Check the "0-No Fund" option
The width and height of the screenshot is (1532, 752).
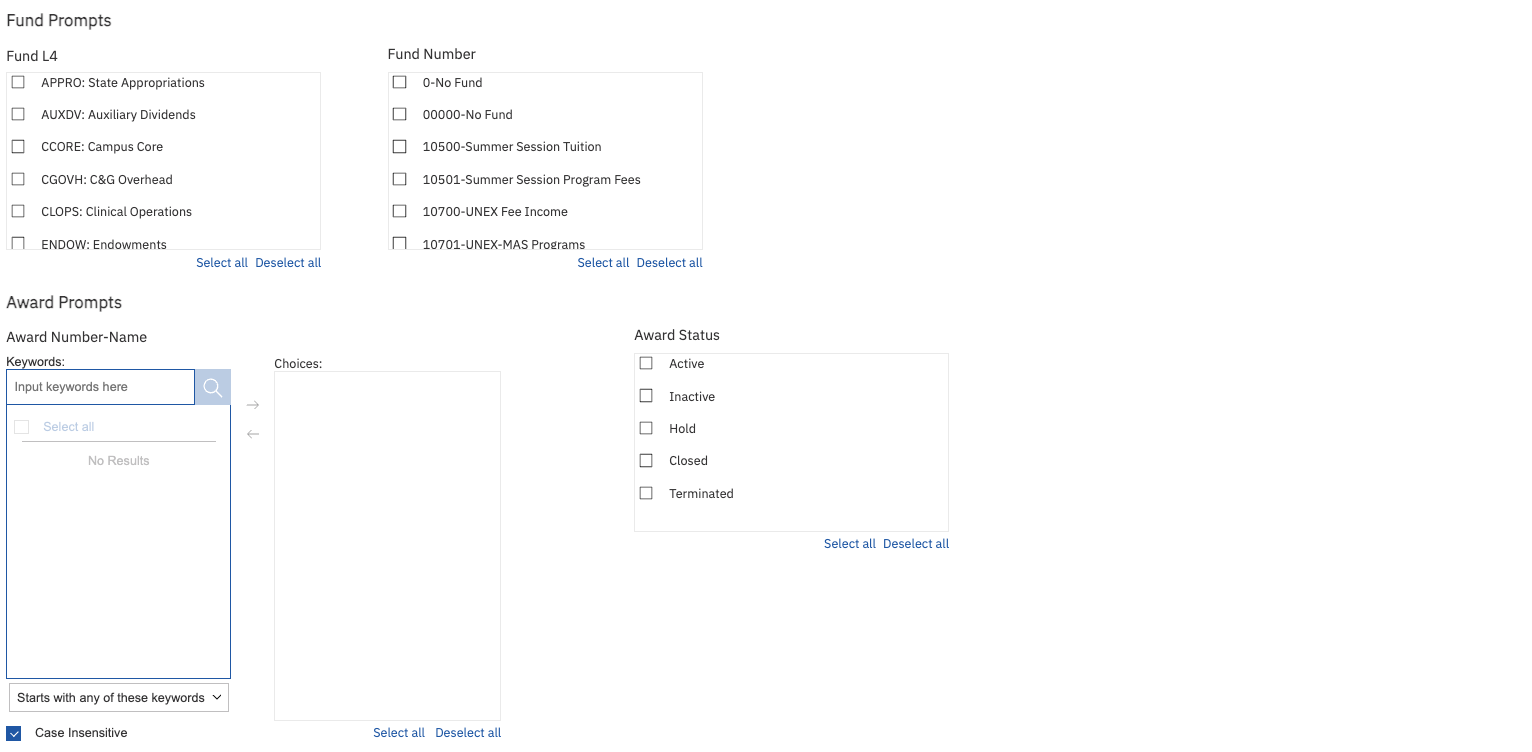tap(400, 82)
